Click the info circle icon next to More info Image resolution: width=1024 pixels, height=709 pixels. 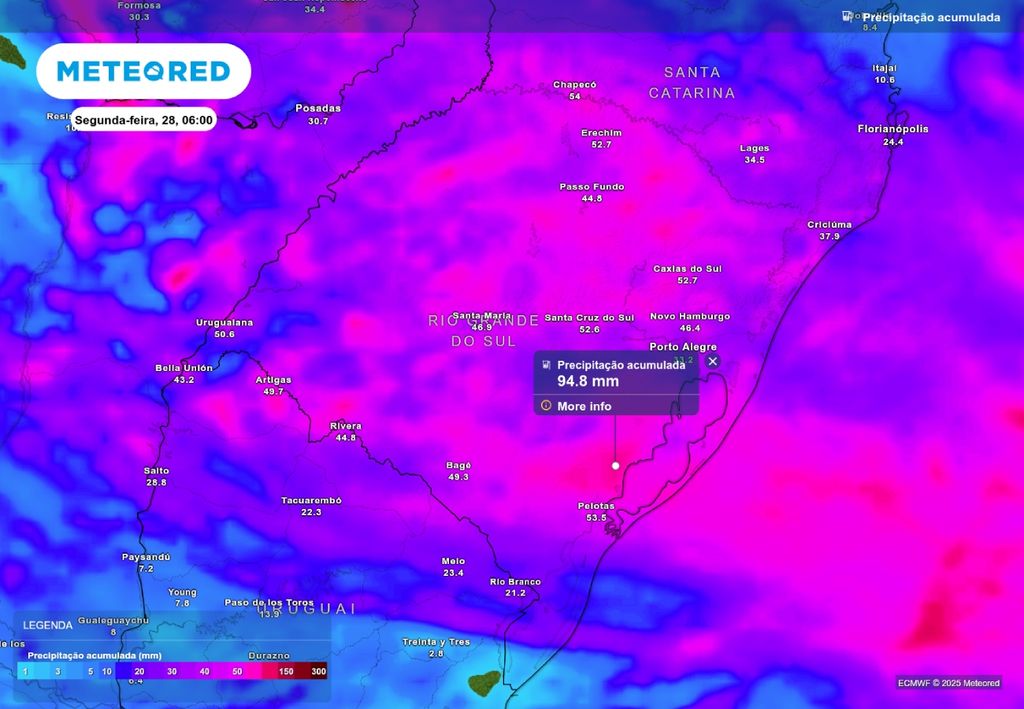click(547, 406)
